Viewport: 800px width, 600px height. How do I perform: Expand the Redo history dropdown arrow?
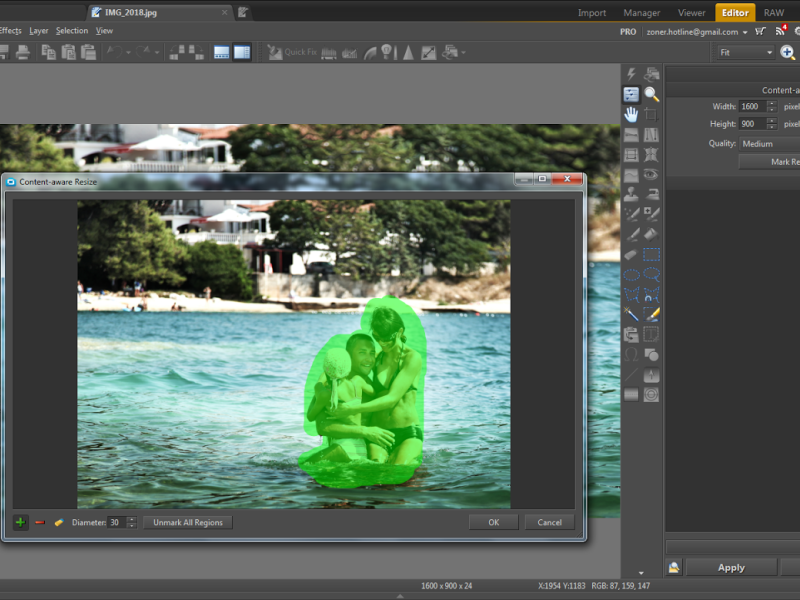pos(157,52)
